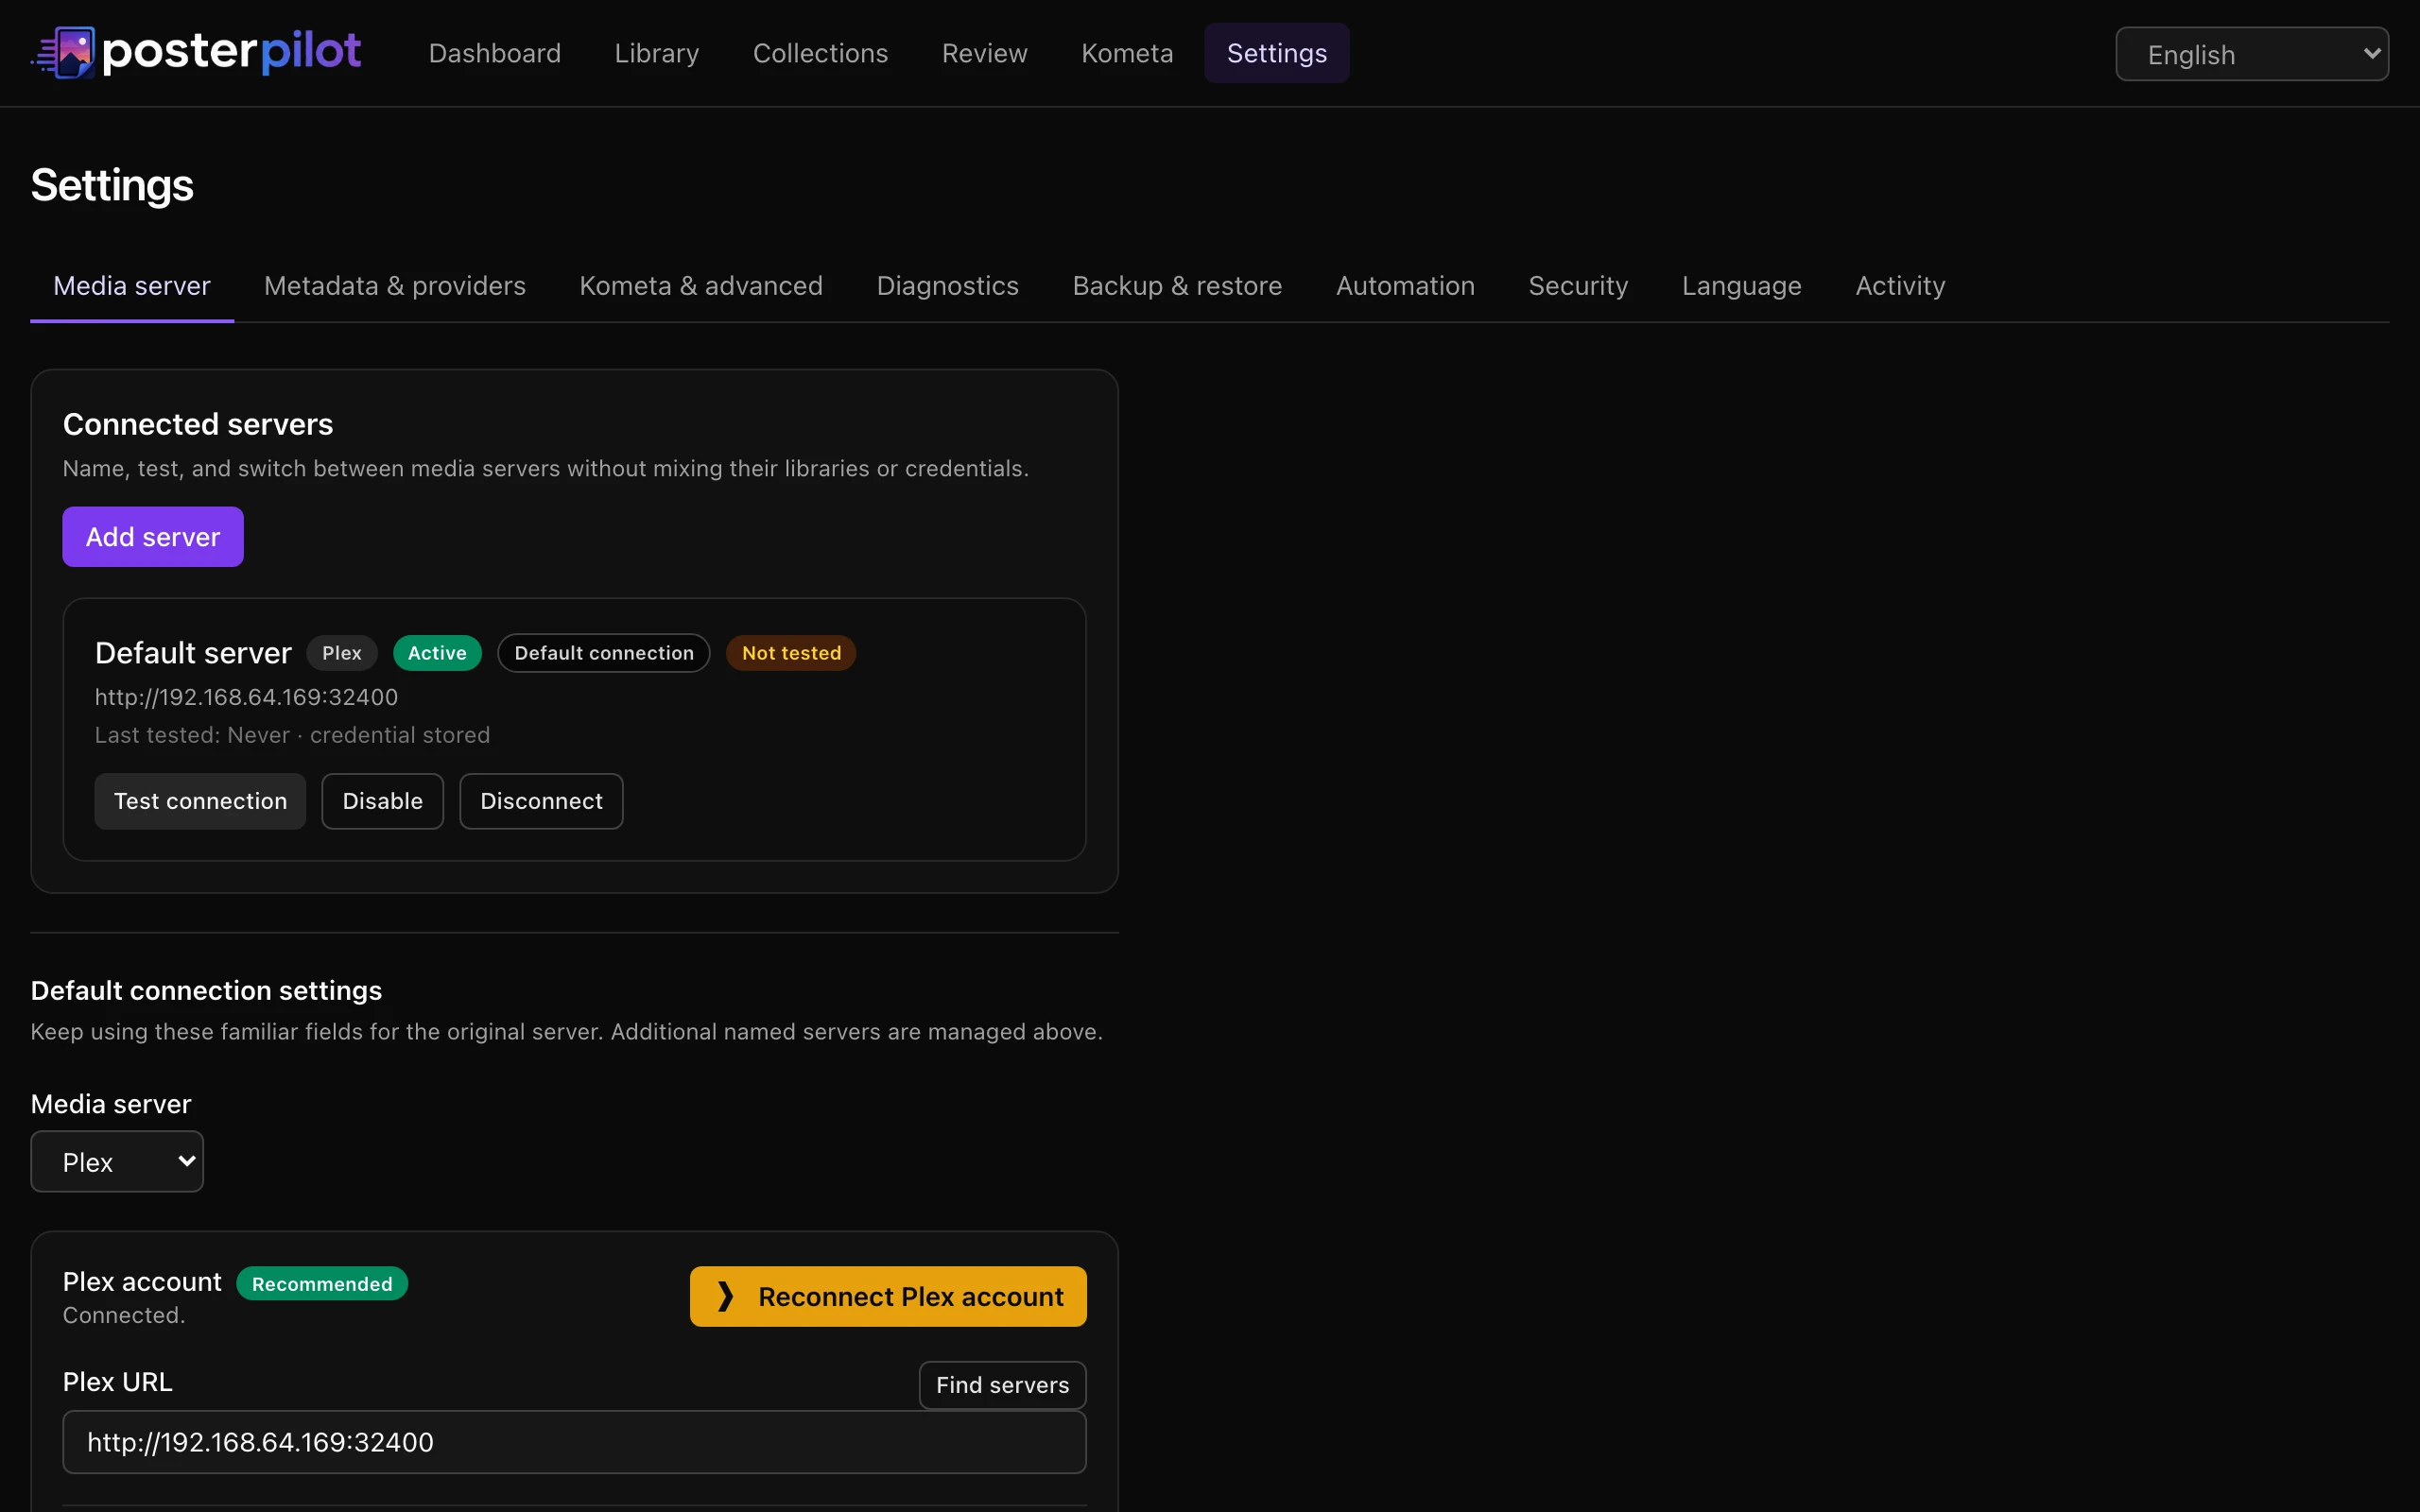2420x1512 pixels.
Task: Open the Diagnostics tab
Action: click(x=947, y=286)
